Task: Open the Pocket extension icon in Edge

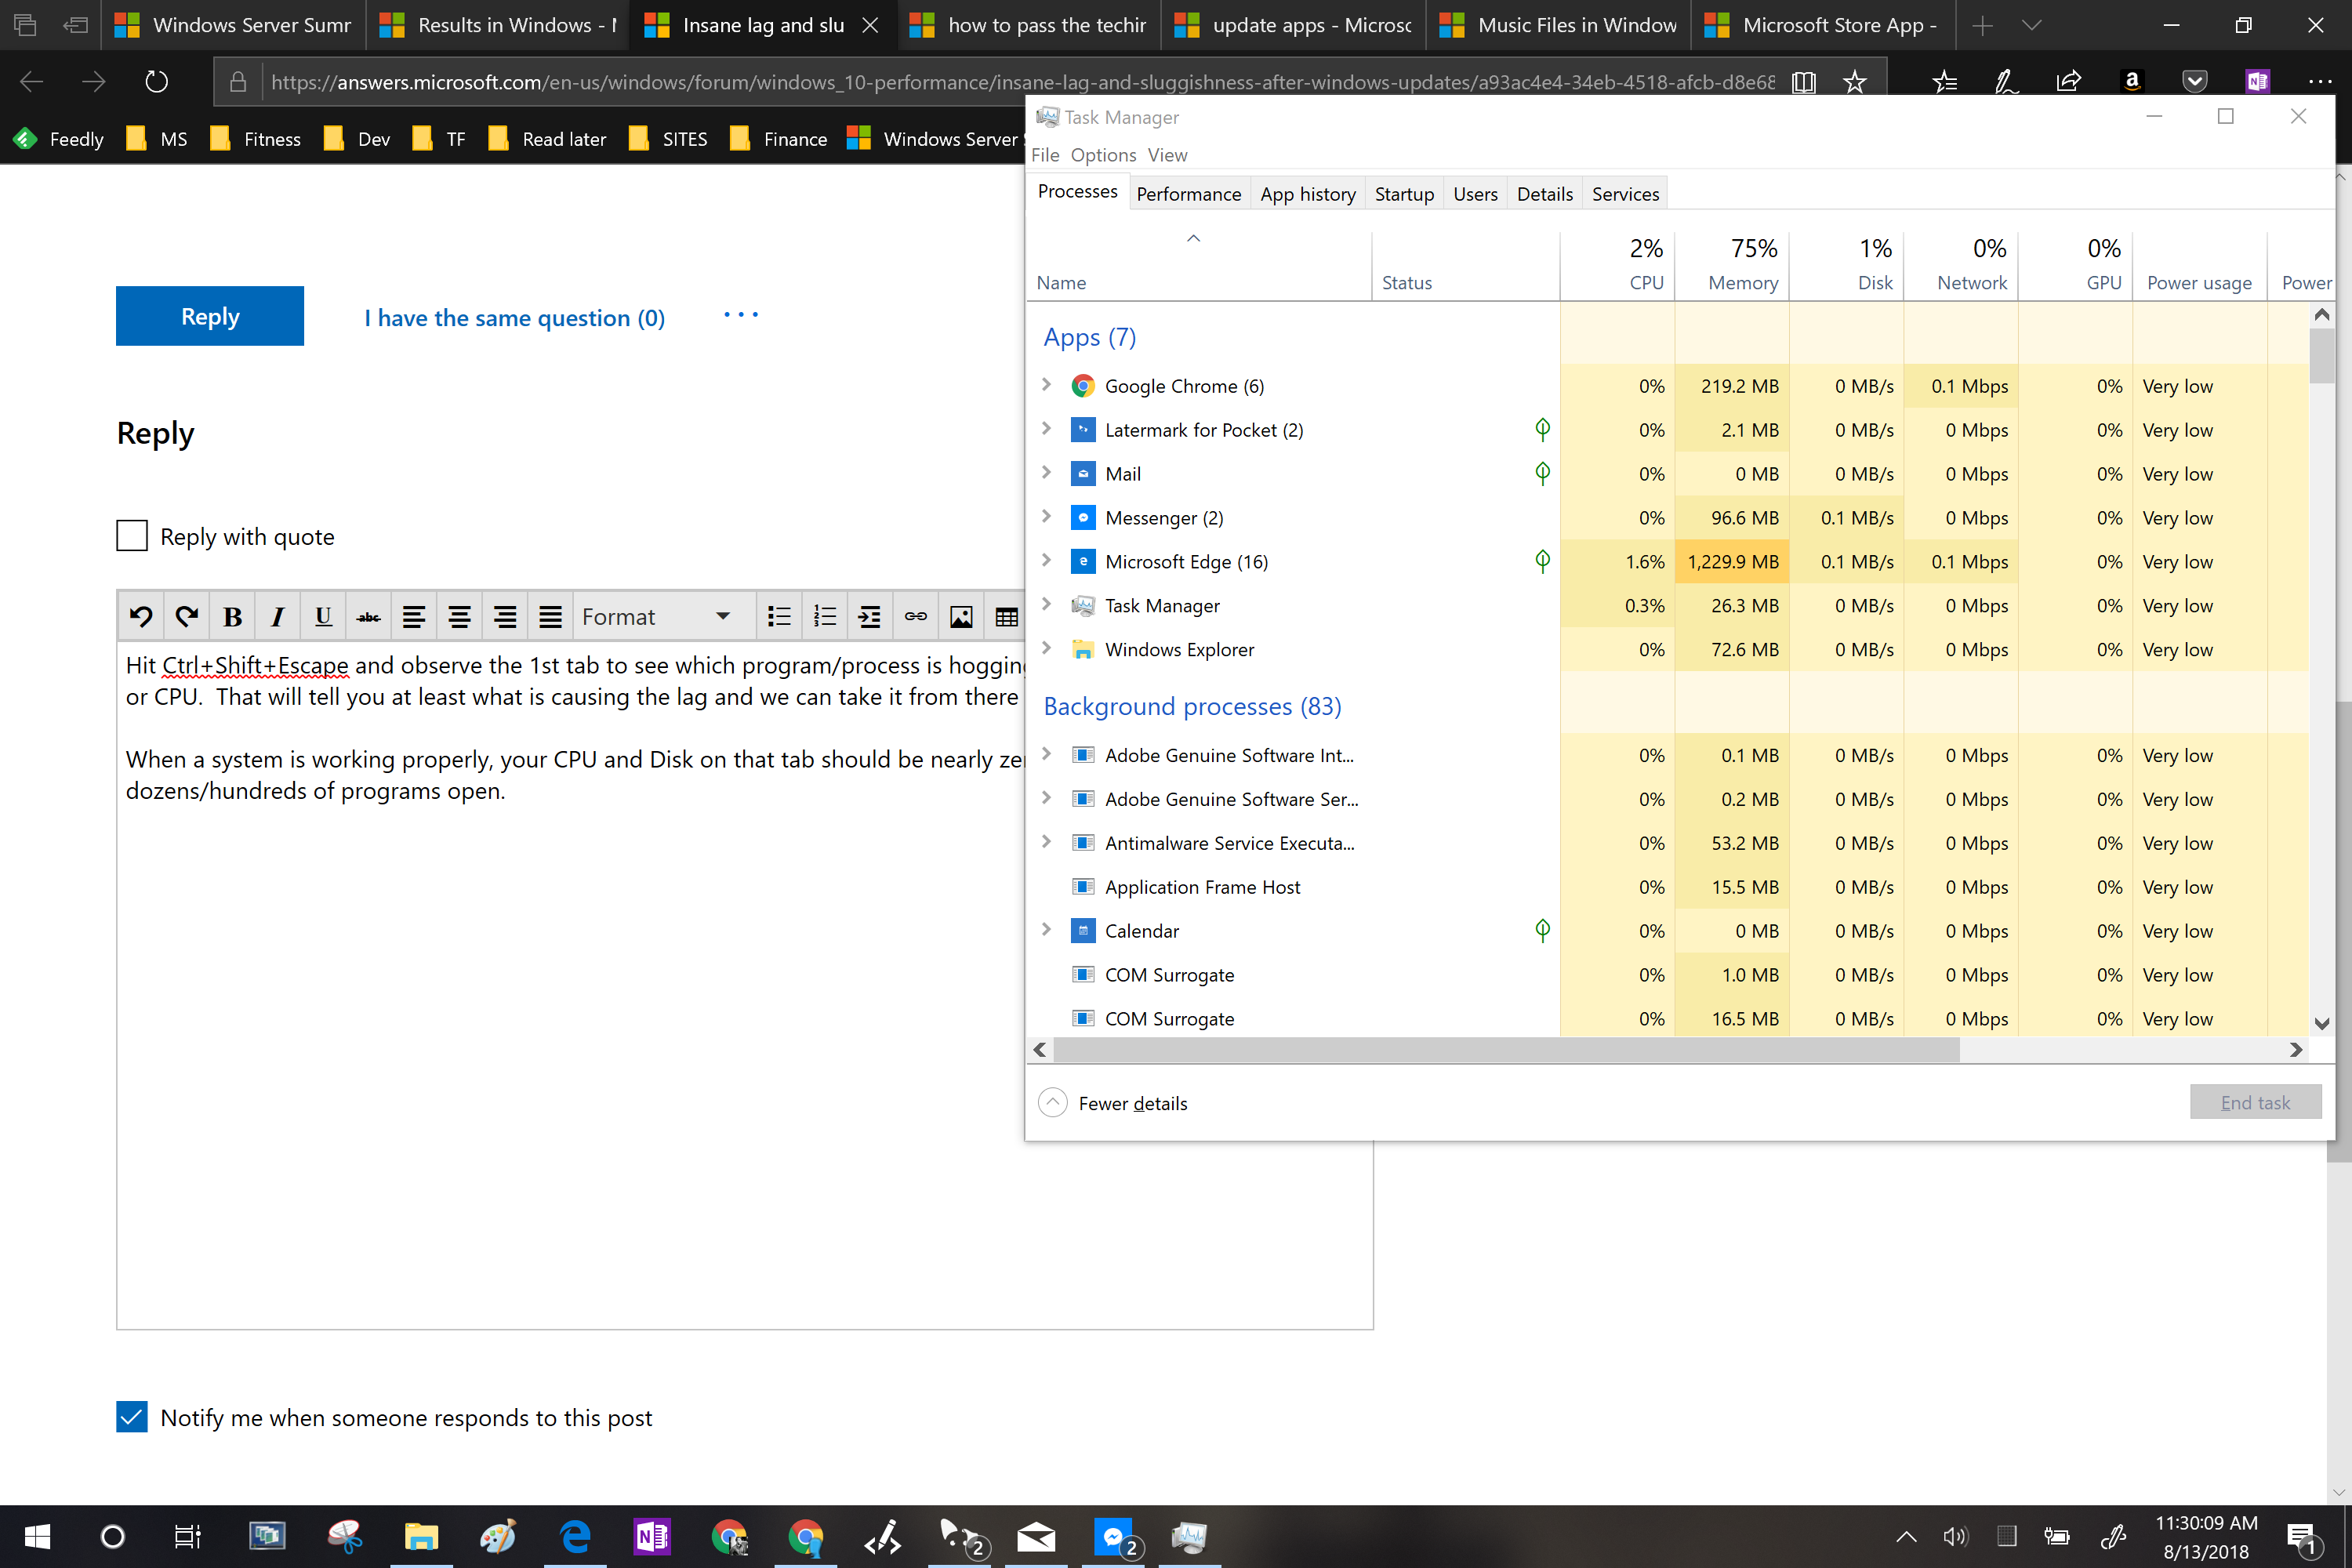Action: 2194,81
